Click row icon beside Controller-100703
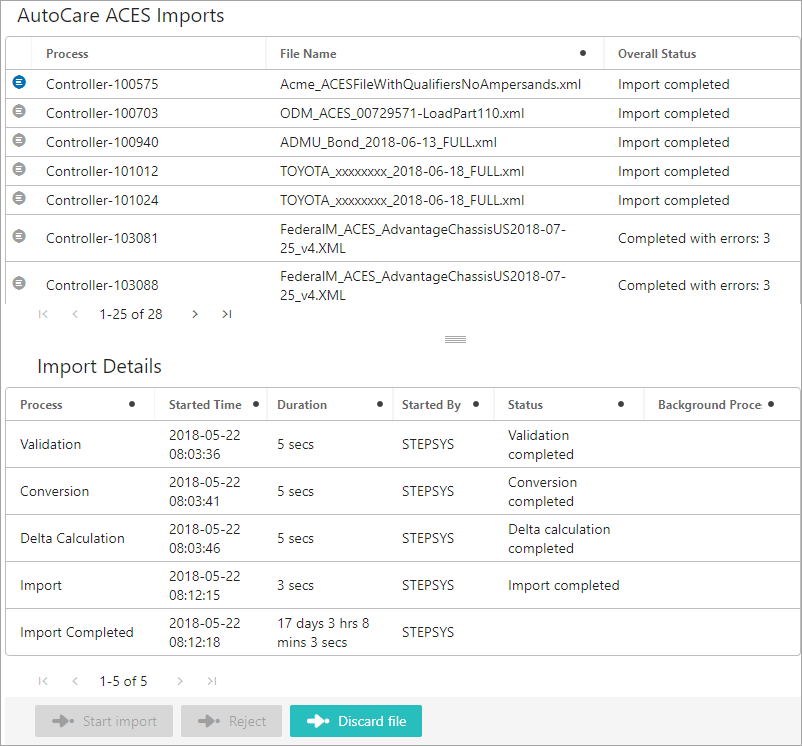 click(19, 111)
